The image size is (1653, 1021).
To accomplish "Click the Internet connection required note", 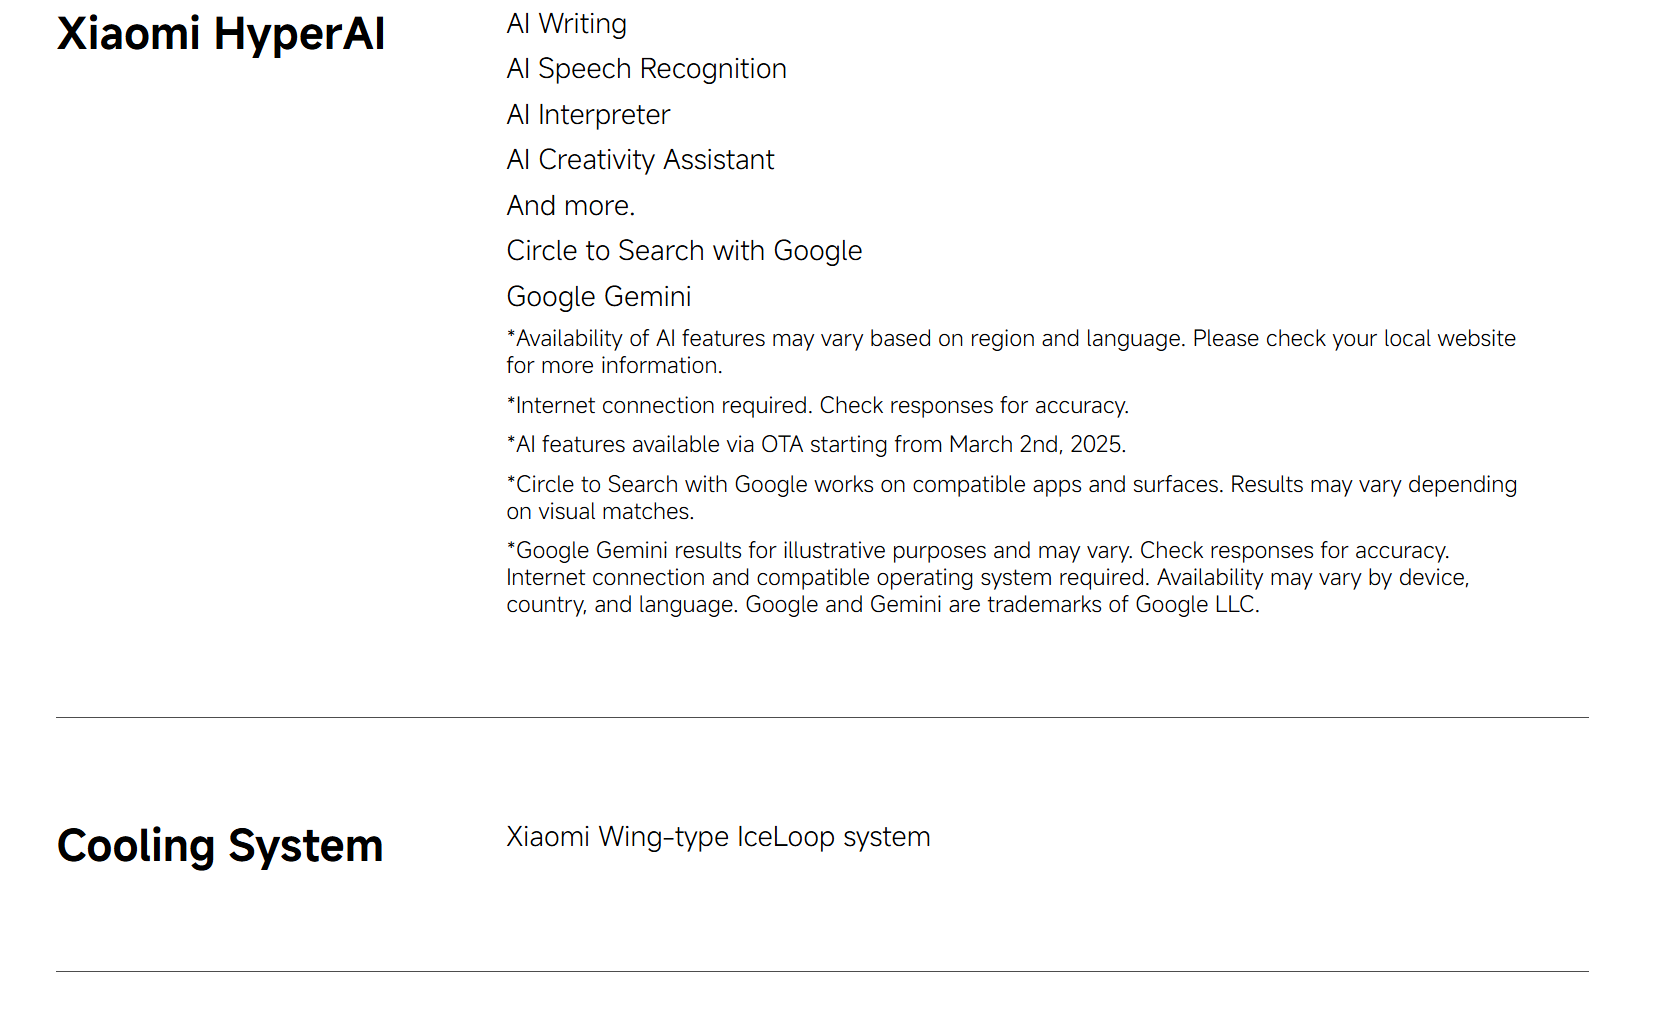I will [818, 406].
